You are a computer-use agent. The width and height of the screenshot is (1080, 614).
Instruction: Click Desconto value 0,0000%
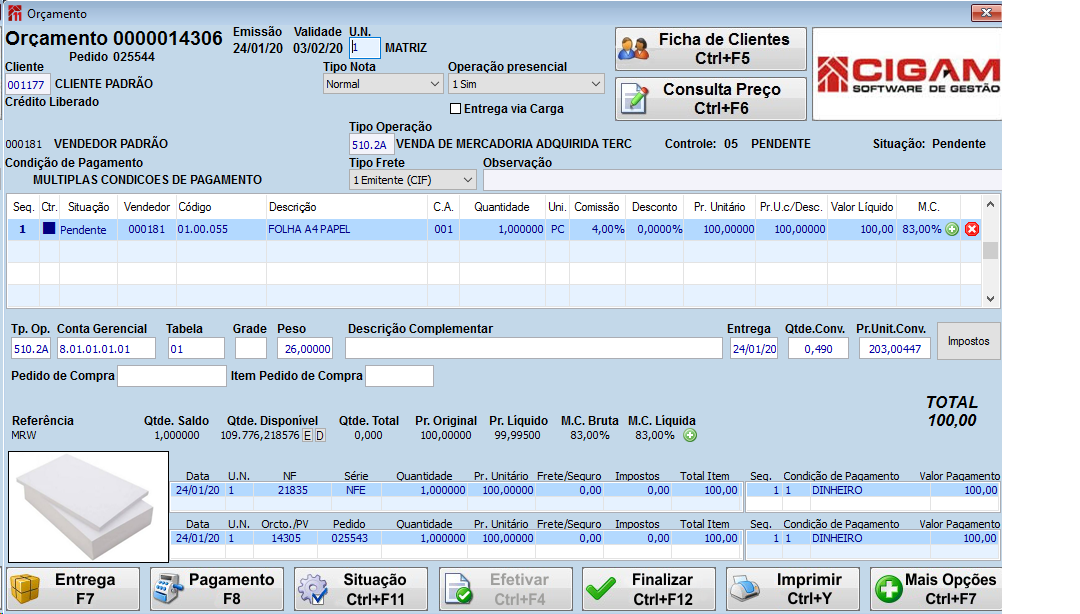pyautogui.click(x=654, y=229)
